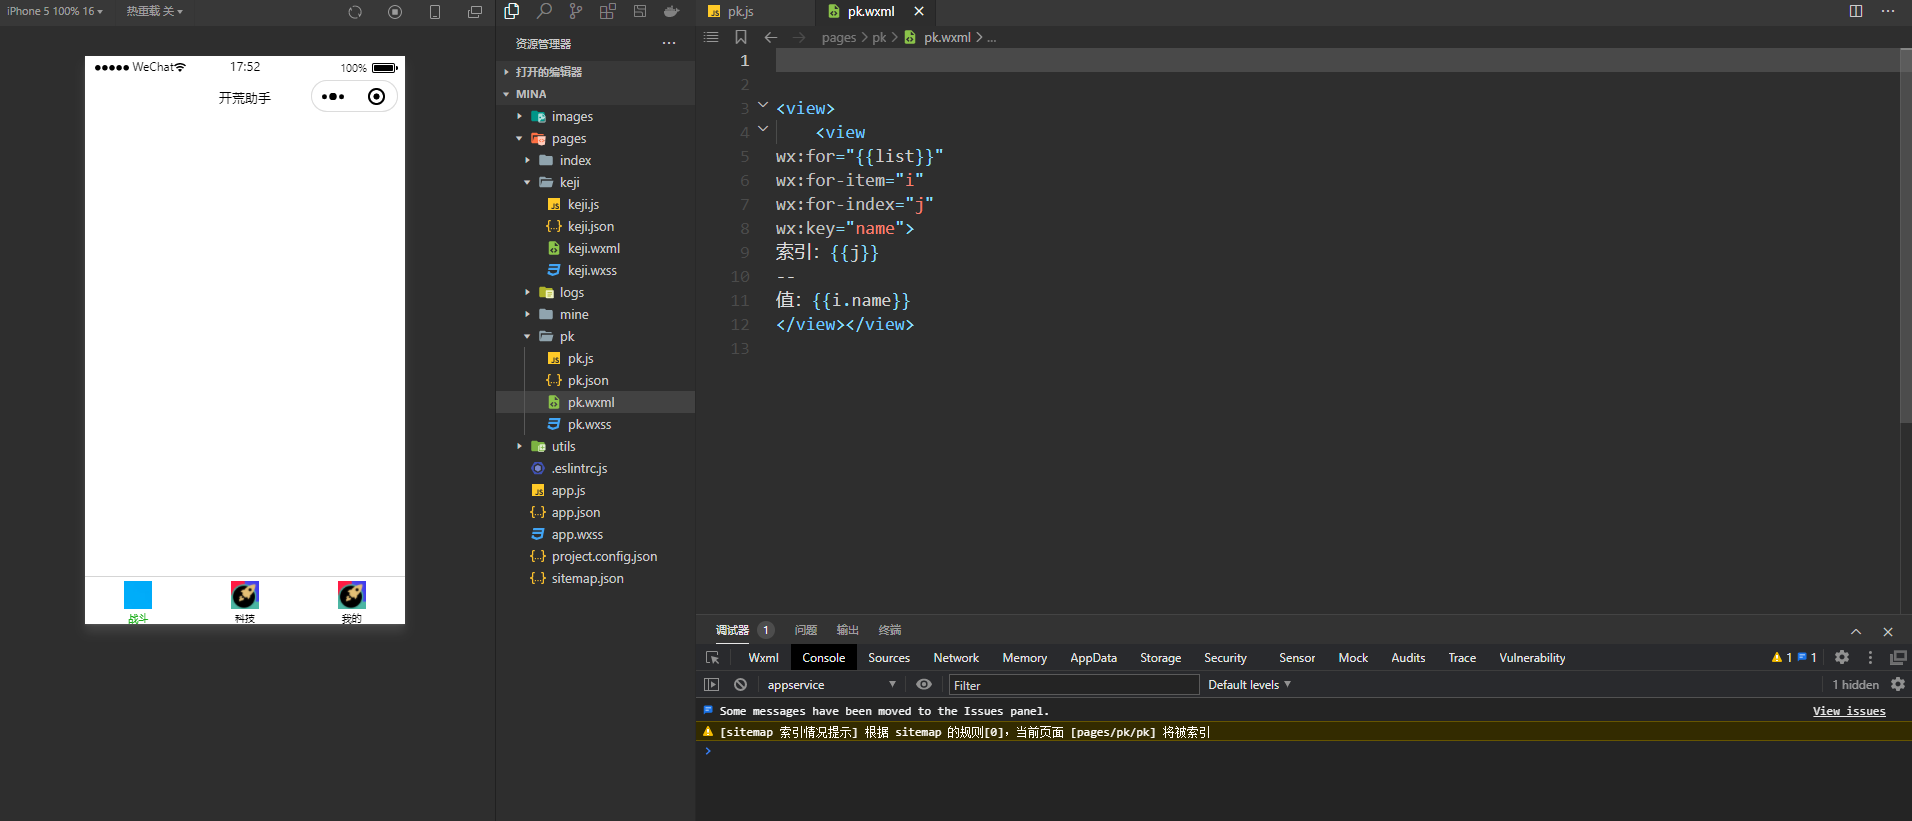The width and height of the screenshot is (1912, 821).
Task: Click the mini program capsule menu dots
Action: point(333,97)
